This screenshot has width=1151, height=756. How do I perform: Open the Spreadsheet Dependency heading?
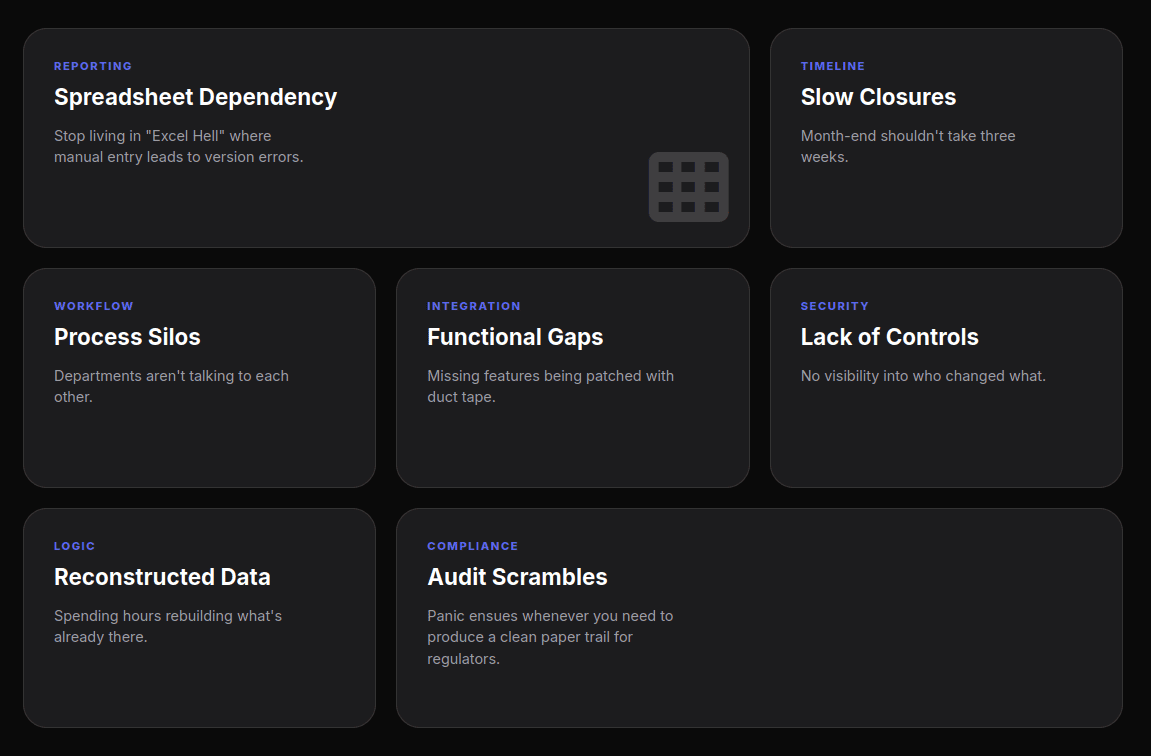click(x=195, y=97)
